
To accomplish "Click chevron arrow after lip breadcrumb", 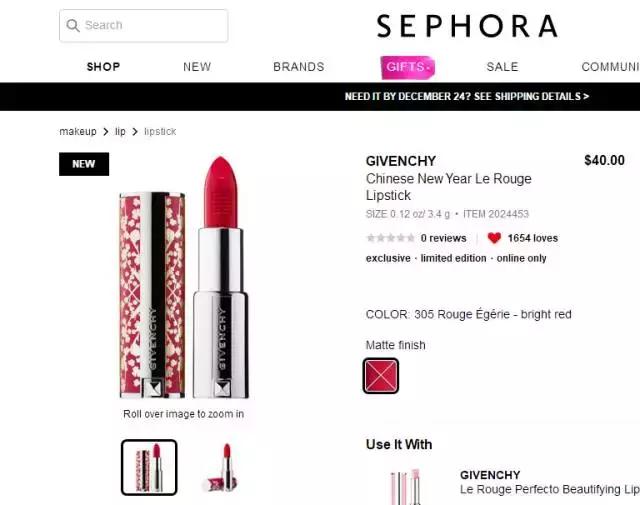I will [135, 131].
